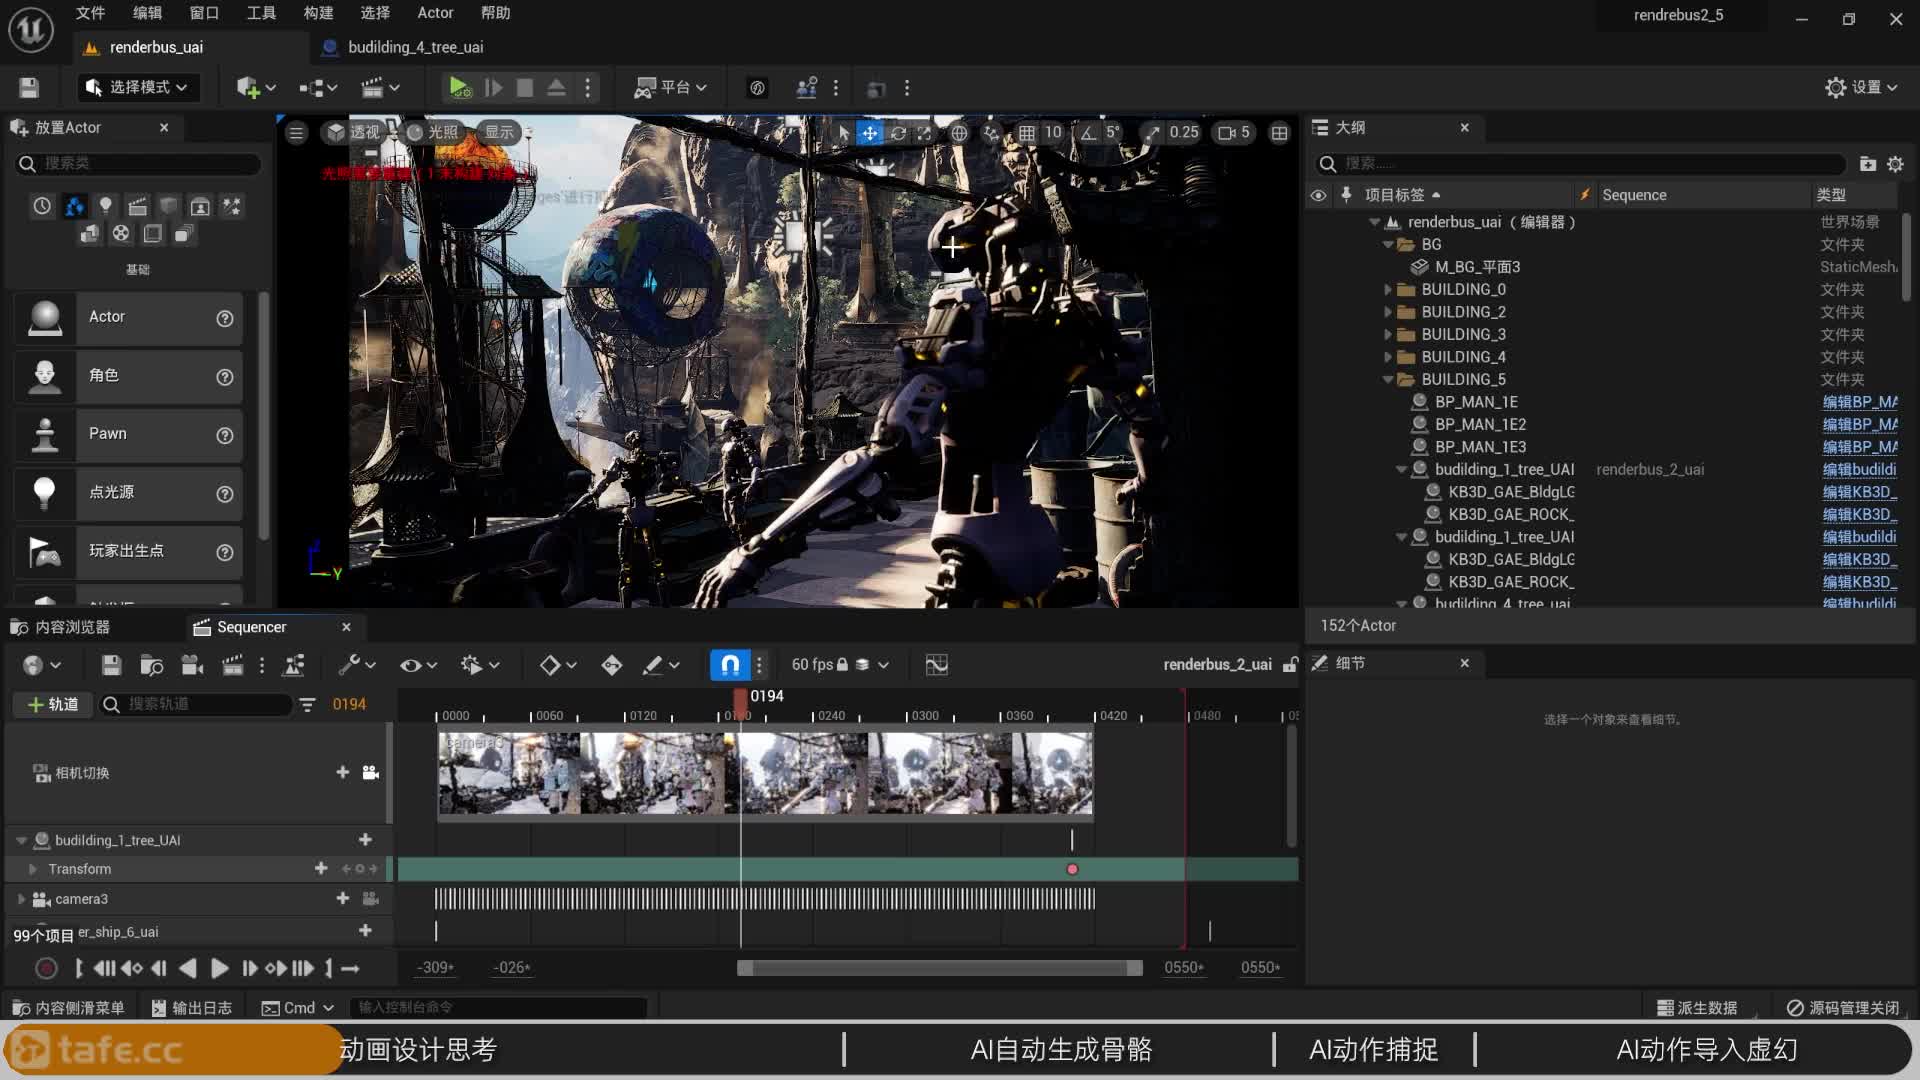Click the cinematics clapperboard icon in the toolbar

372,88
